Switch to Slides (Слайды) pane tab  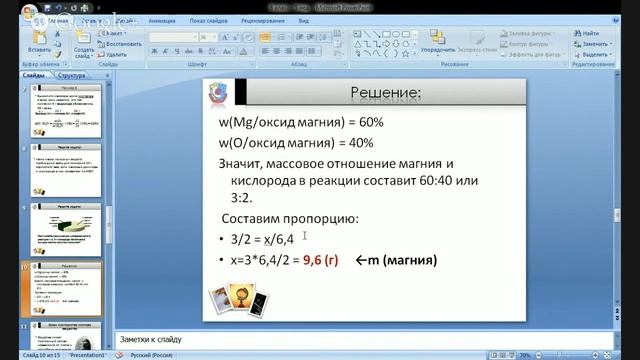tap(33, 75)
